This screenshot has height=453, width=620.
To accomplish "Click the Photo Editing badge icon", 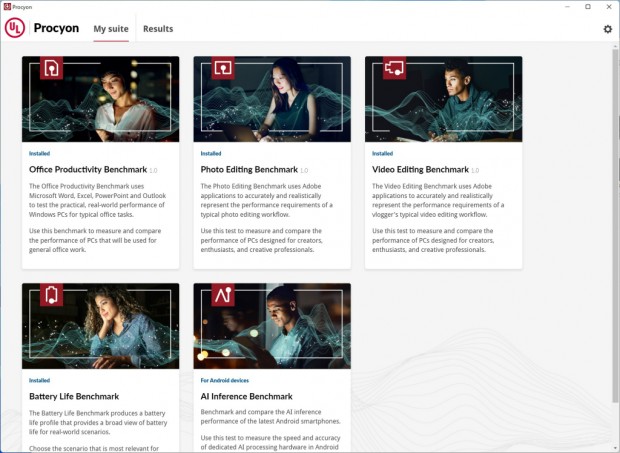I will coord(222,68).
